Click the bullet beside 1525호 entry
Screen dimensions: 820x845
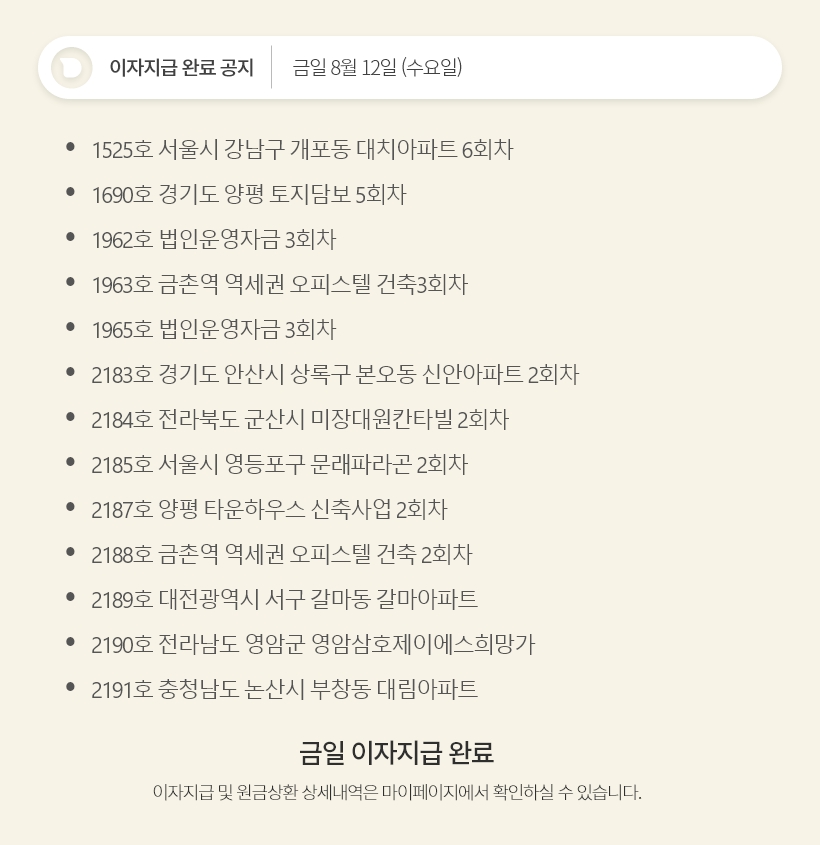click(x=70, y=147)
